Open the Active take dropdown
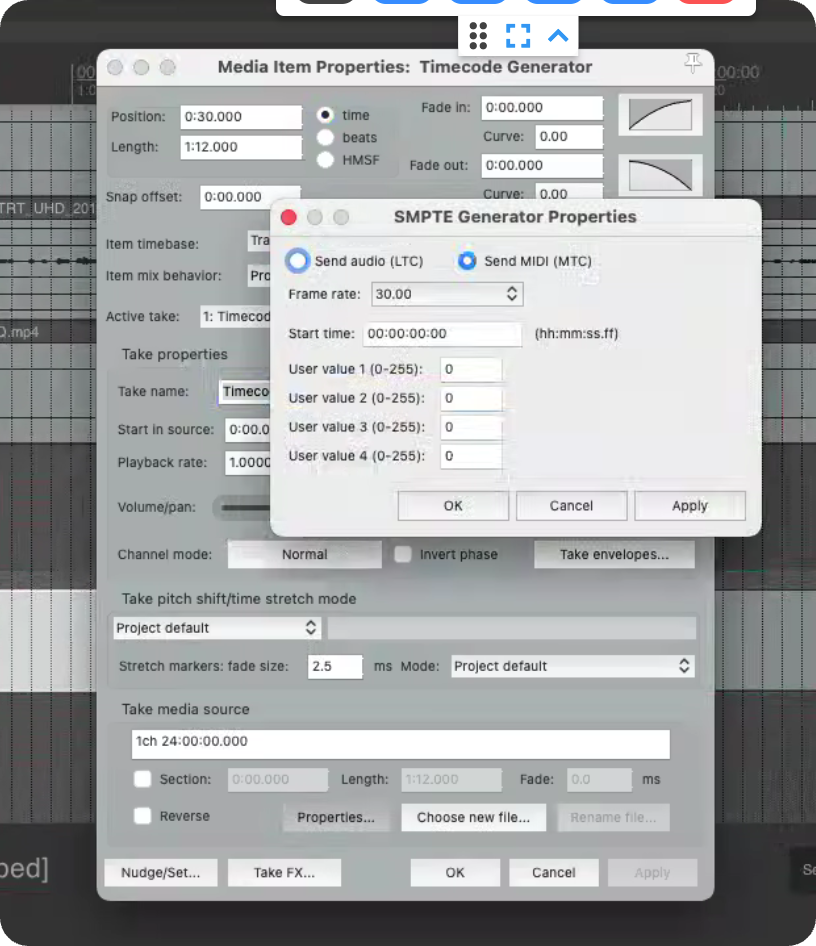Viewport: 816px width, 946px height. click(x=235, y=317)
